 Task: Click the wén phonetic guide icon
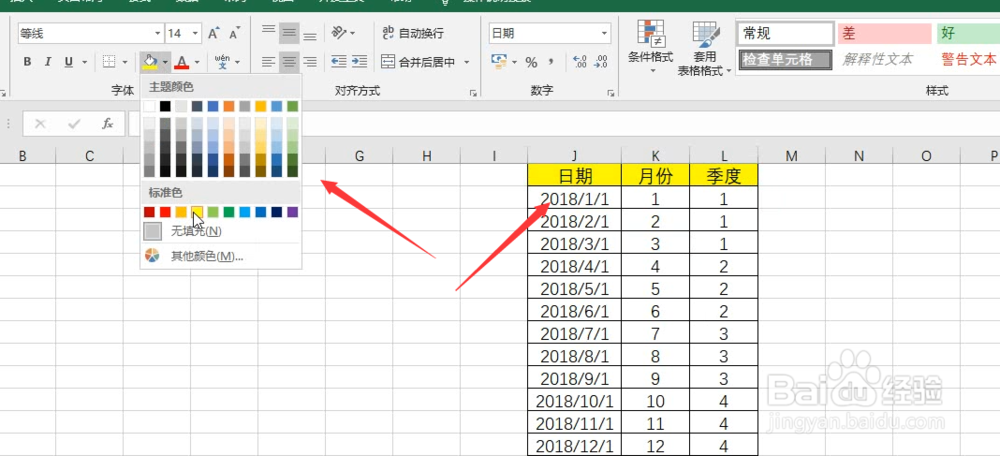[222, 62]
